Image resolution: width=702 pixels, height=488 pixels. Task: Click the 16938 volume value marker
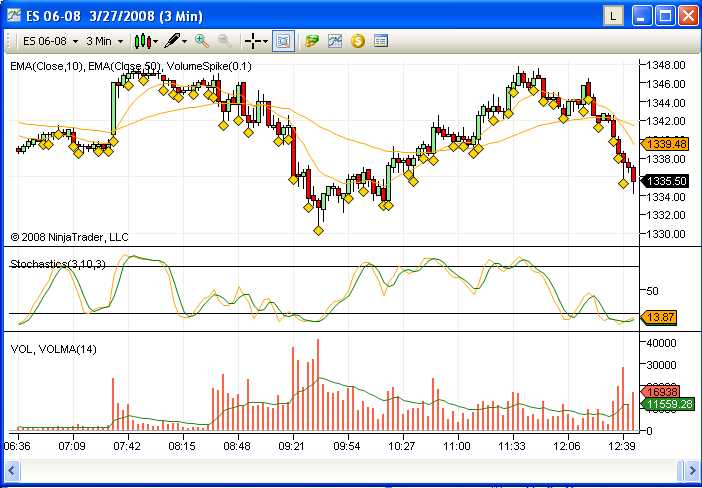pyautogui.click(x=661, y=392)
